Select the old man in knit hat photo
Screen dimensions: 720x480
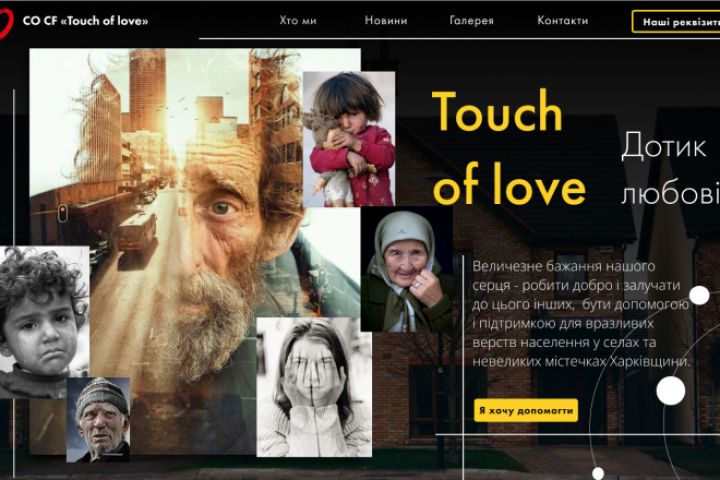tap(98, 420)
